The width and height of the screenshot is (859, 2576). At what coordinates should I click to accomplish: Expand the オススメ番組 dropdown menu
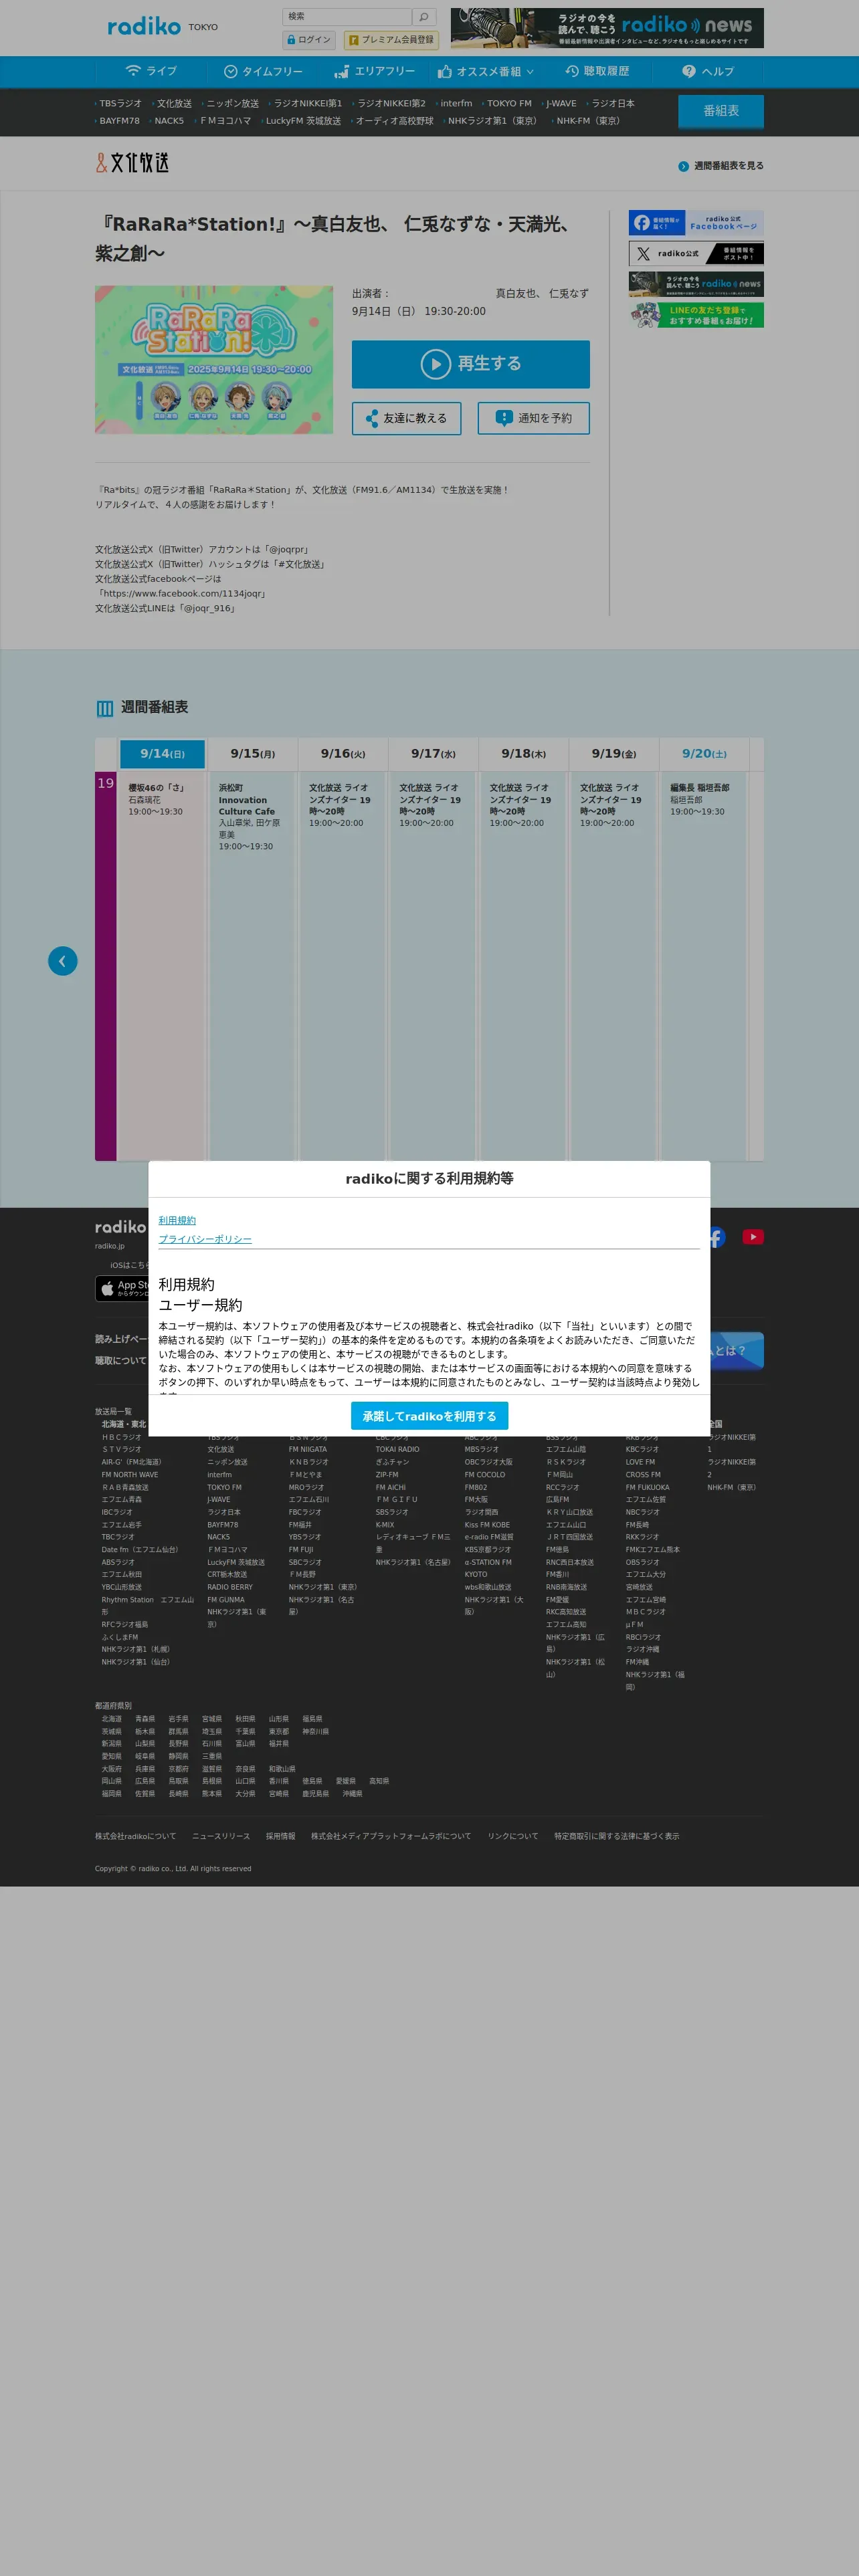(486, 72)
